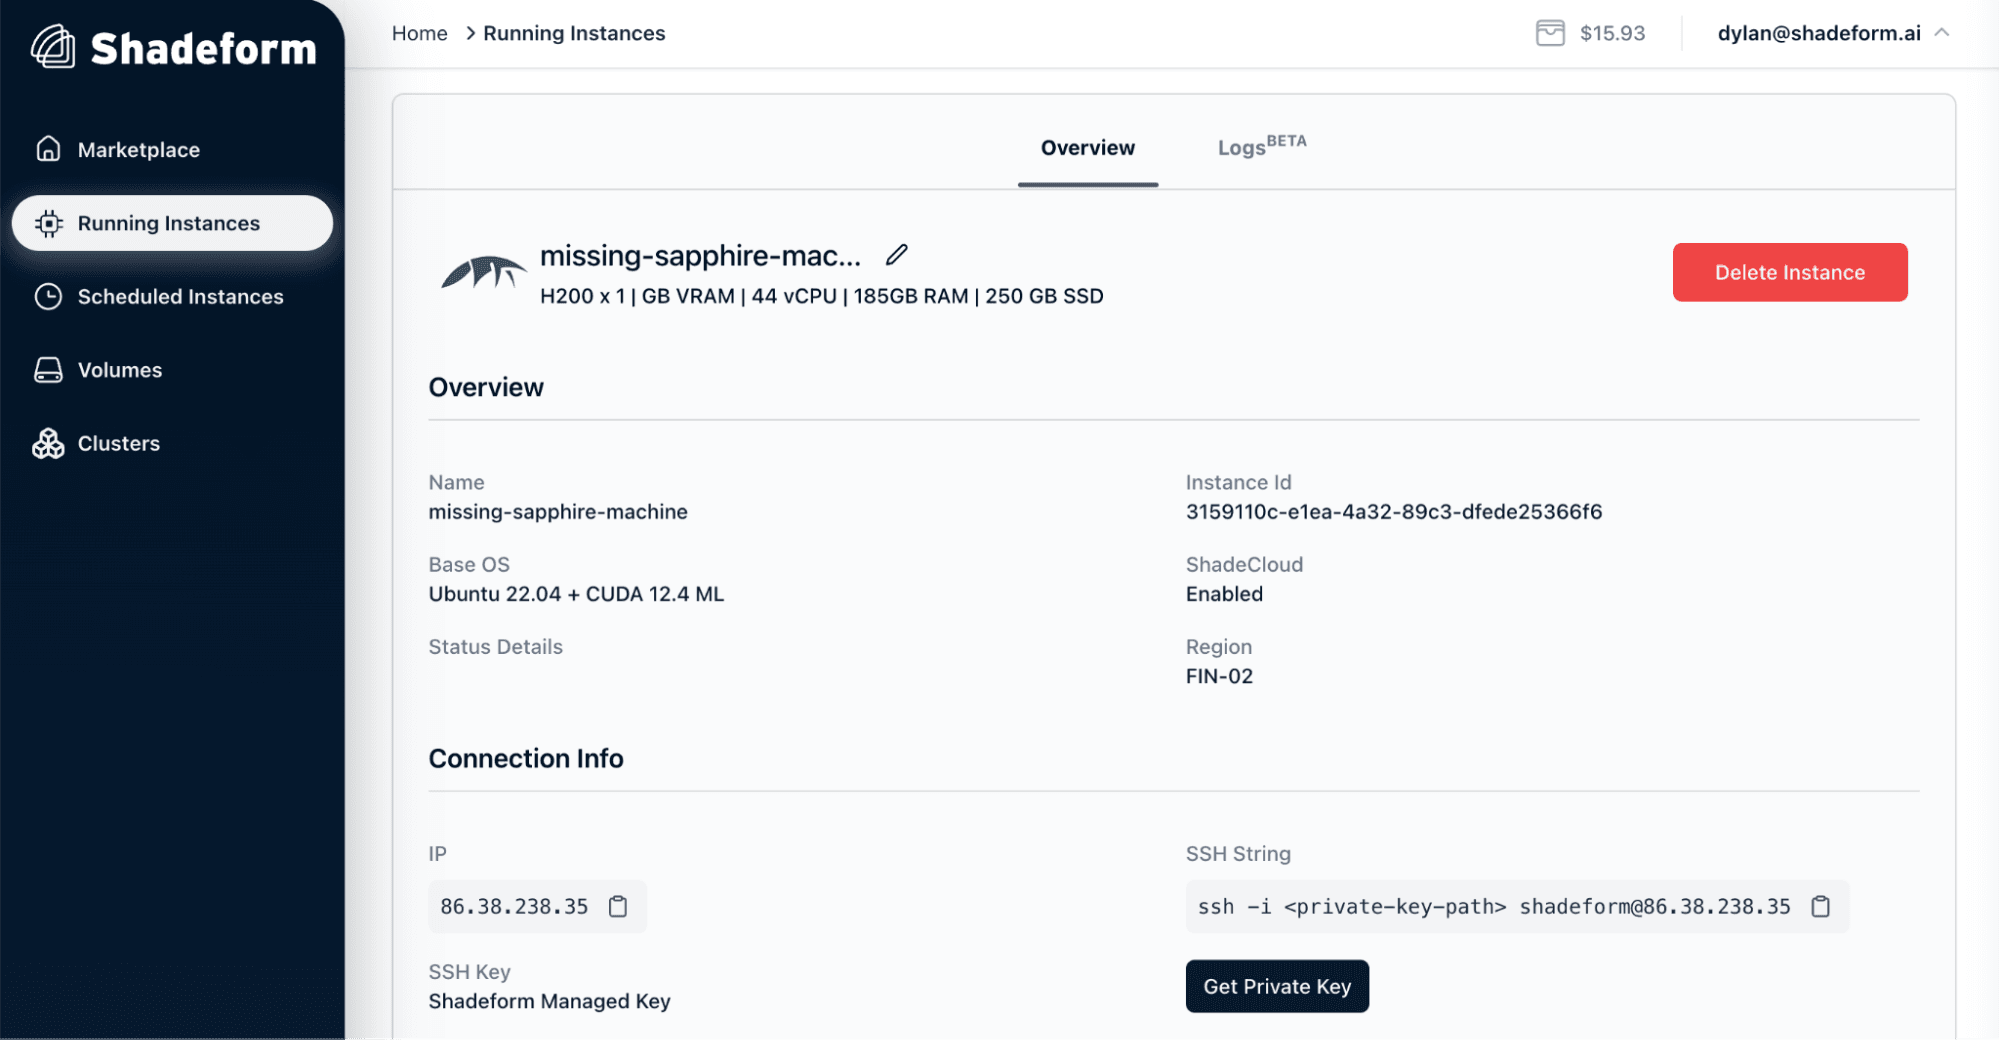Click the Delete Instance button
This screenshot has width=1999, height=1040.
click(1790, 272)
